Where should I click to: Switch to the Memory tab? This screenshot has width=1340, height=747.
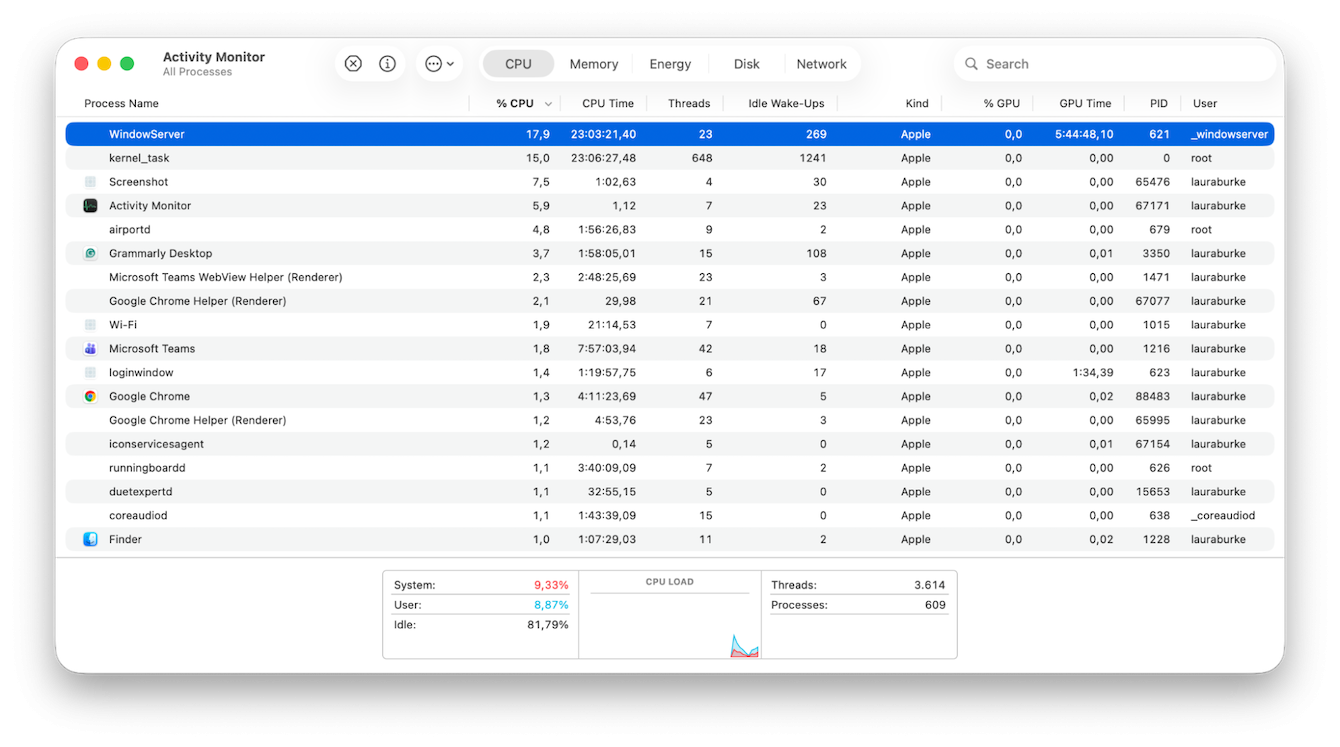pyautogui.click(x=593, y=62)
